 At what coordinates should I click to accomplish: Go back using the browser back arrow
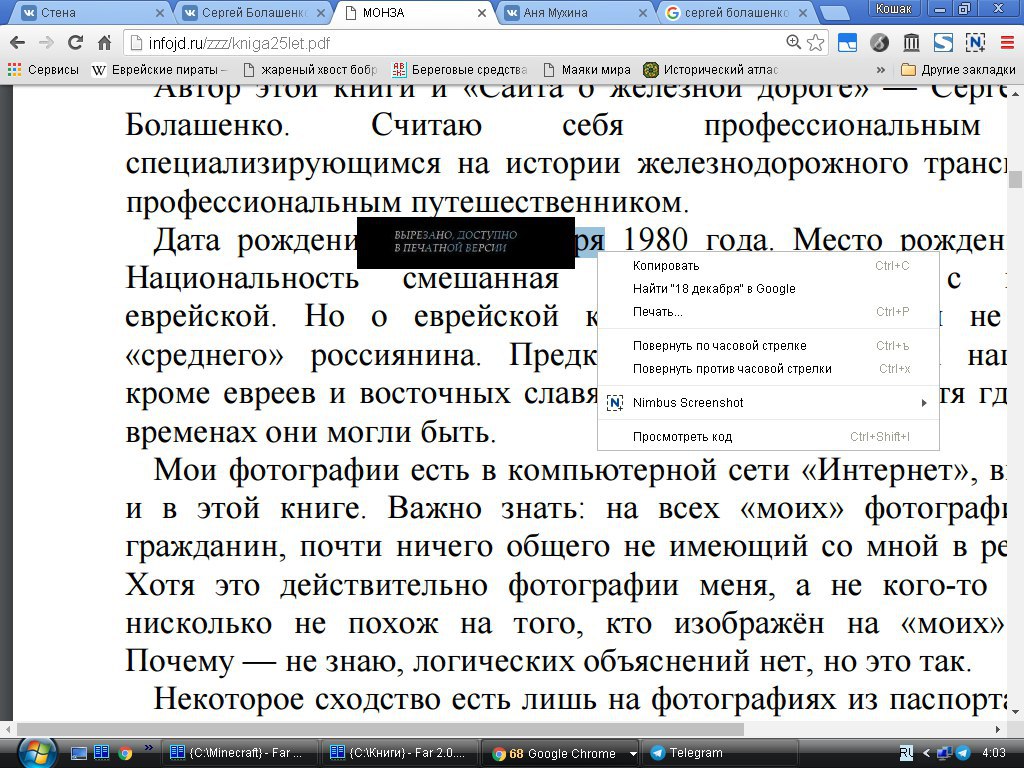[x=18, y=43]
